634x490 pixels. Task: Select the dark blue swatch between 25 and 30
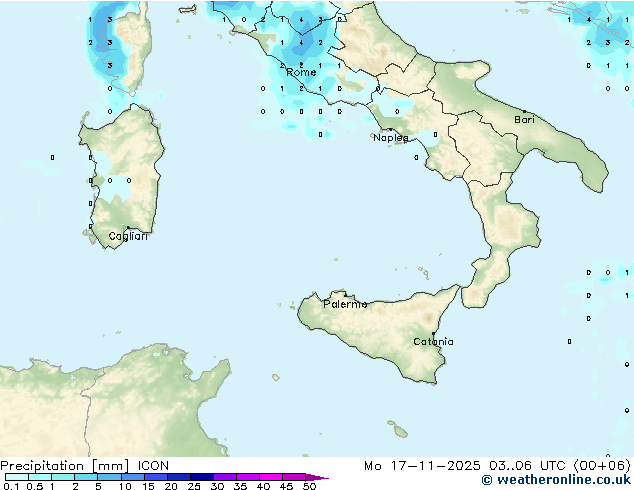[x=201, y=477]
